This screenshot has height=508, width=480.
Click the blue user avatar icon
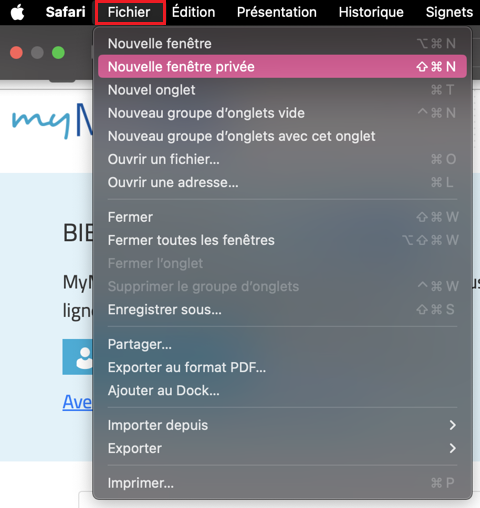click(x=78, y=357)
